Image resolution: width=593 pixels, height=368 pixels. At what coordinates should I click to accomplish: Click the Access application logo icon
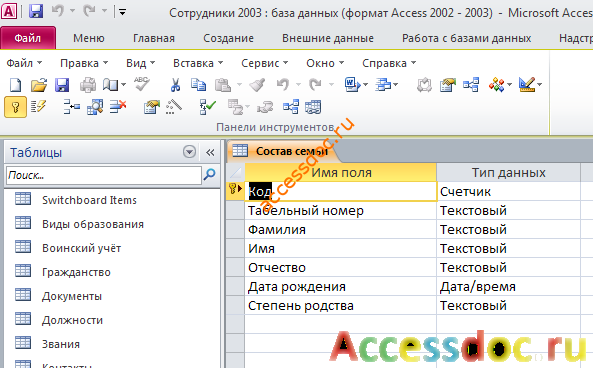pyautogui.click(x=9, y=11)
